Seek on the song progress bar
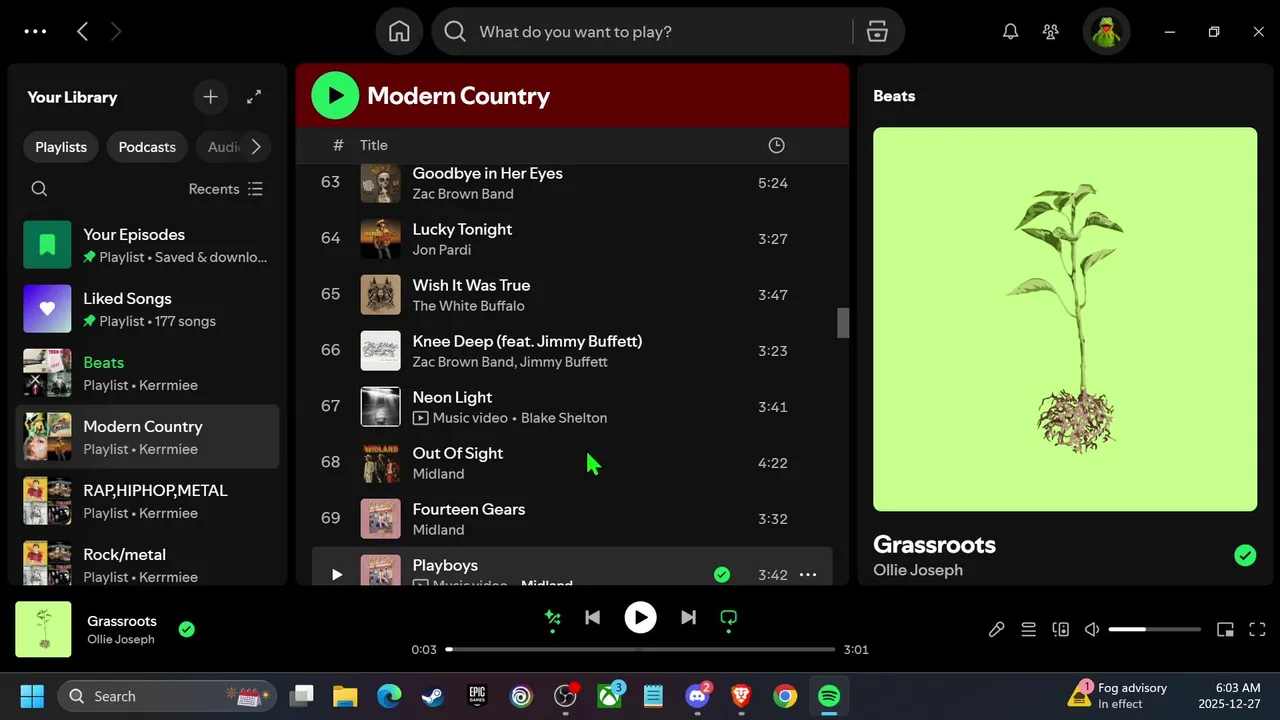 [x=640, y=649]
